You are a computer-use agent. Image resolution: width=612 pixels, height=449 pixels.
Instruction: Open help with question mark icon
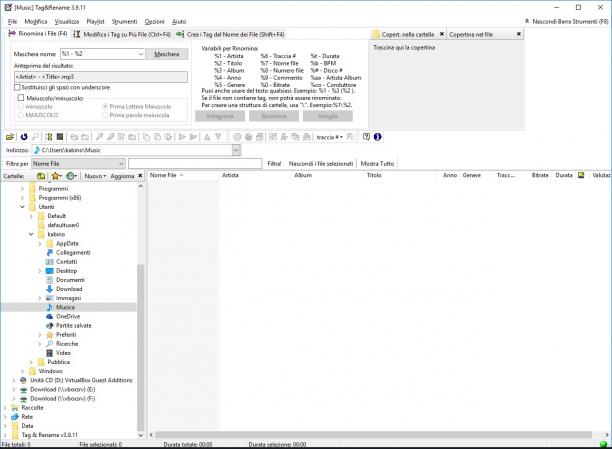point(366,137)
